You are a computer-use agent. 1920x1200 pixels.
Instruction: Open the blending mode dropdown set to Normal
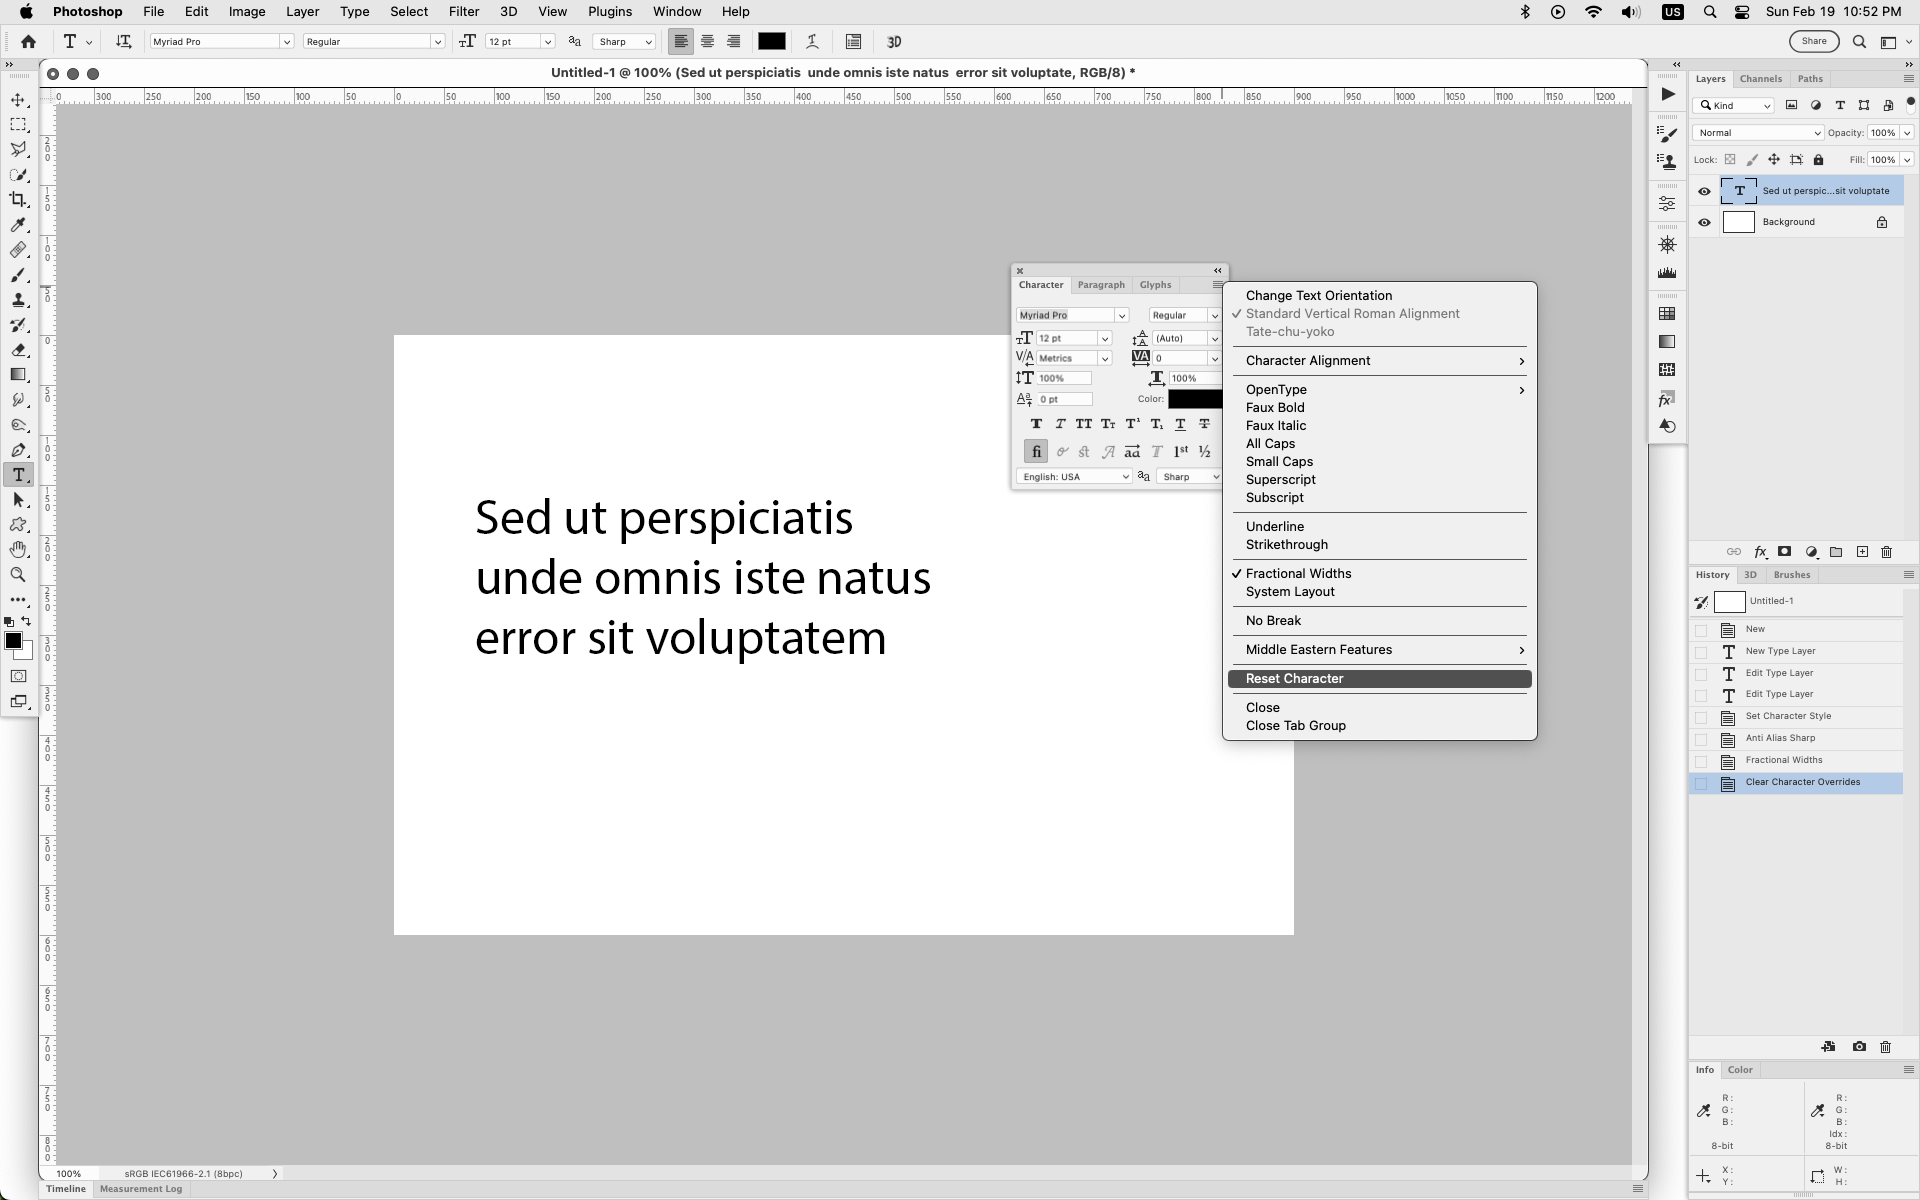pos(1757,132)
